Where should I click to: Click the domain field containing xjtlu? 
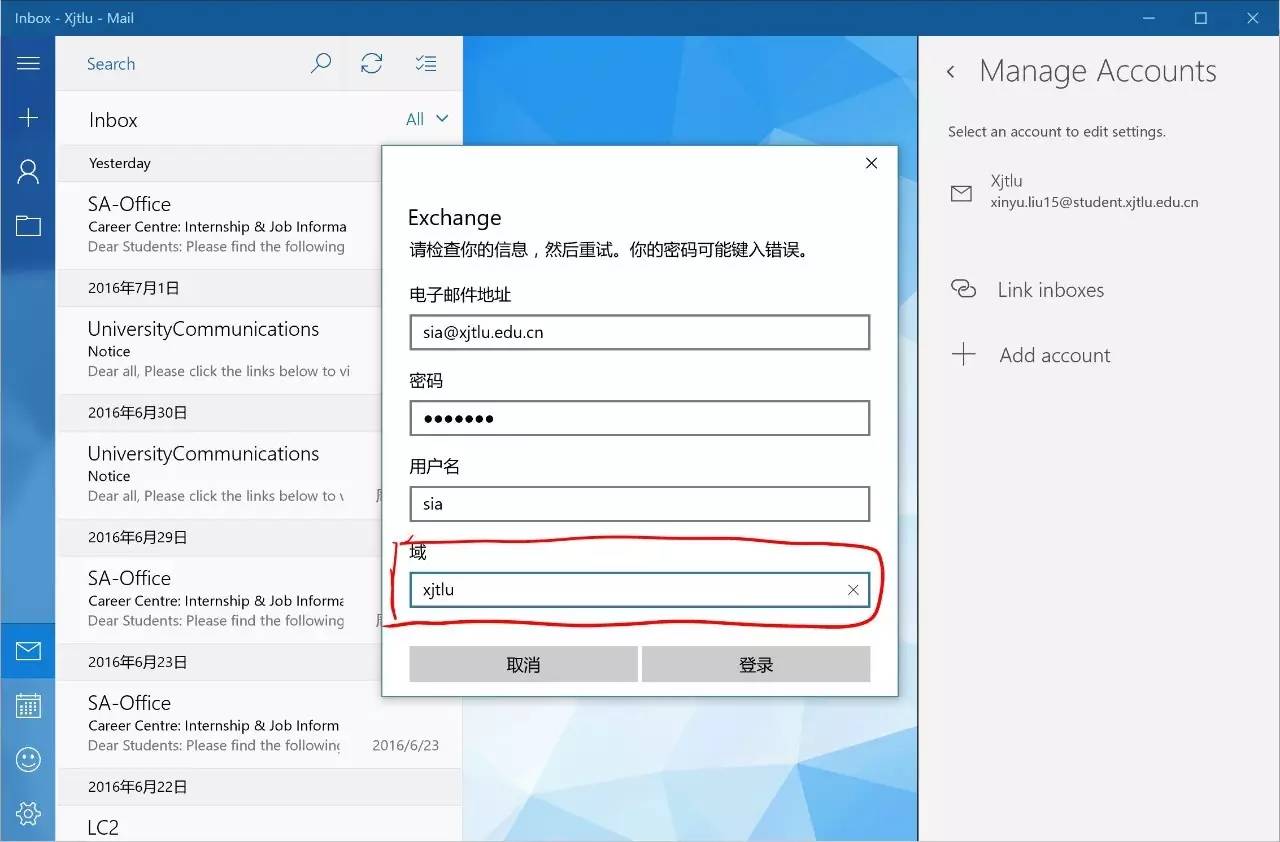[x=640, y=590]
